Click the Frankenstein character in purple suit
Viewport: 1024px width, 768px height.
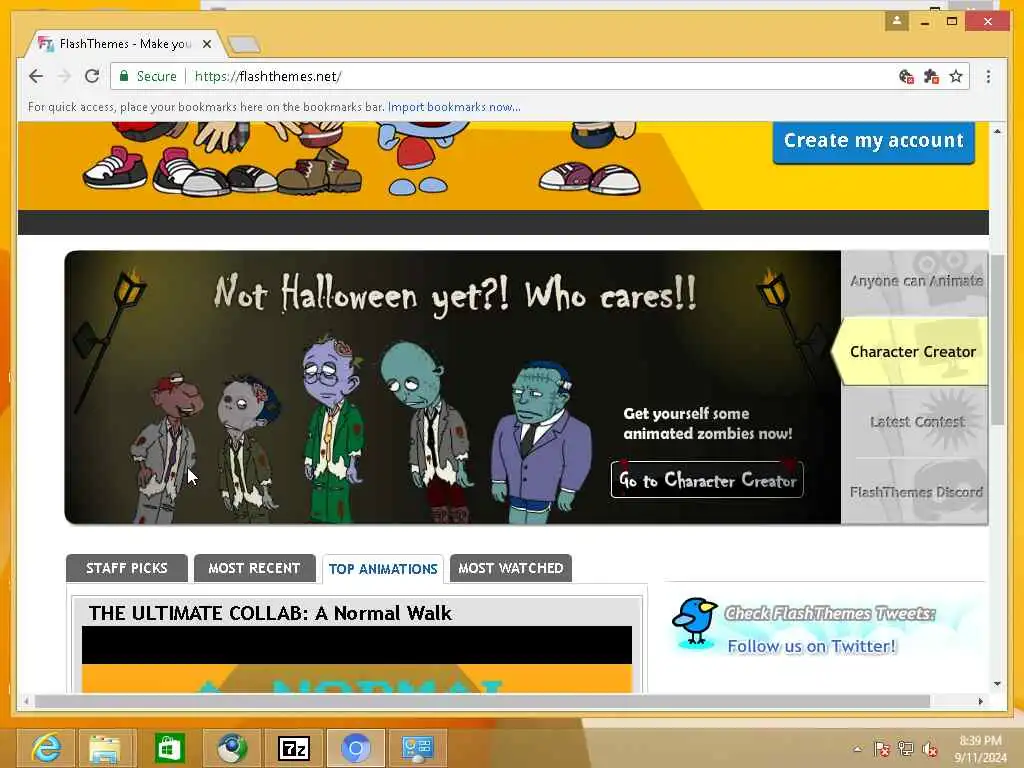coord(541,444)
